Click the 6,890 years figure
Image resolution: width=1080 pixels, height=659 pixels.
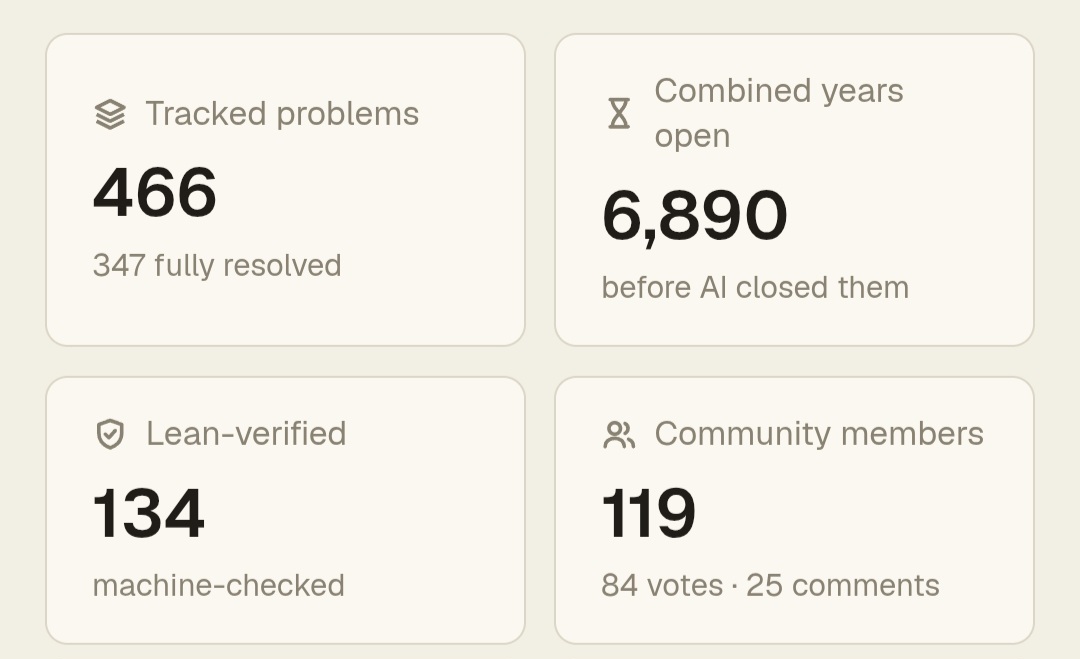pos(694,216)
